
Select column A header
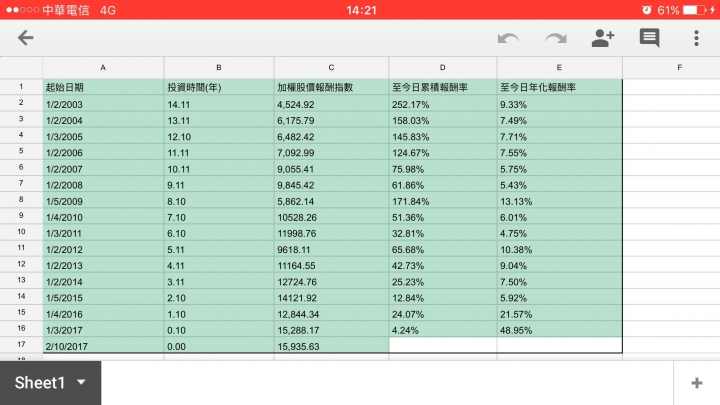[x=103, y=68]
